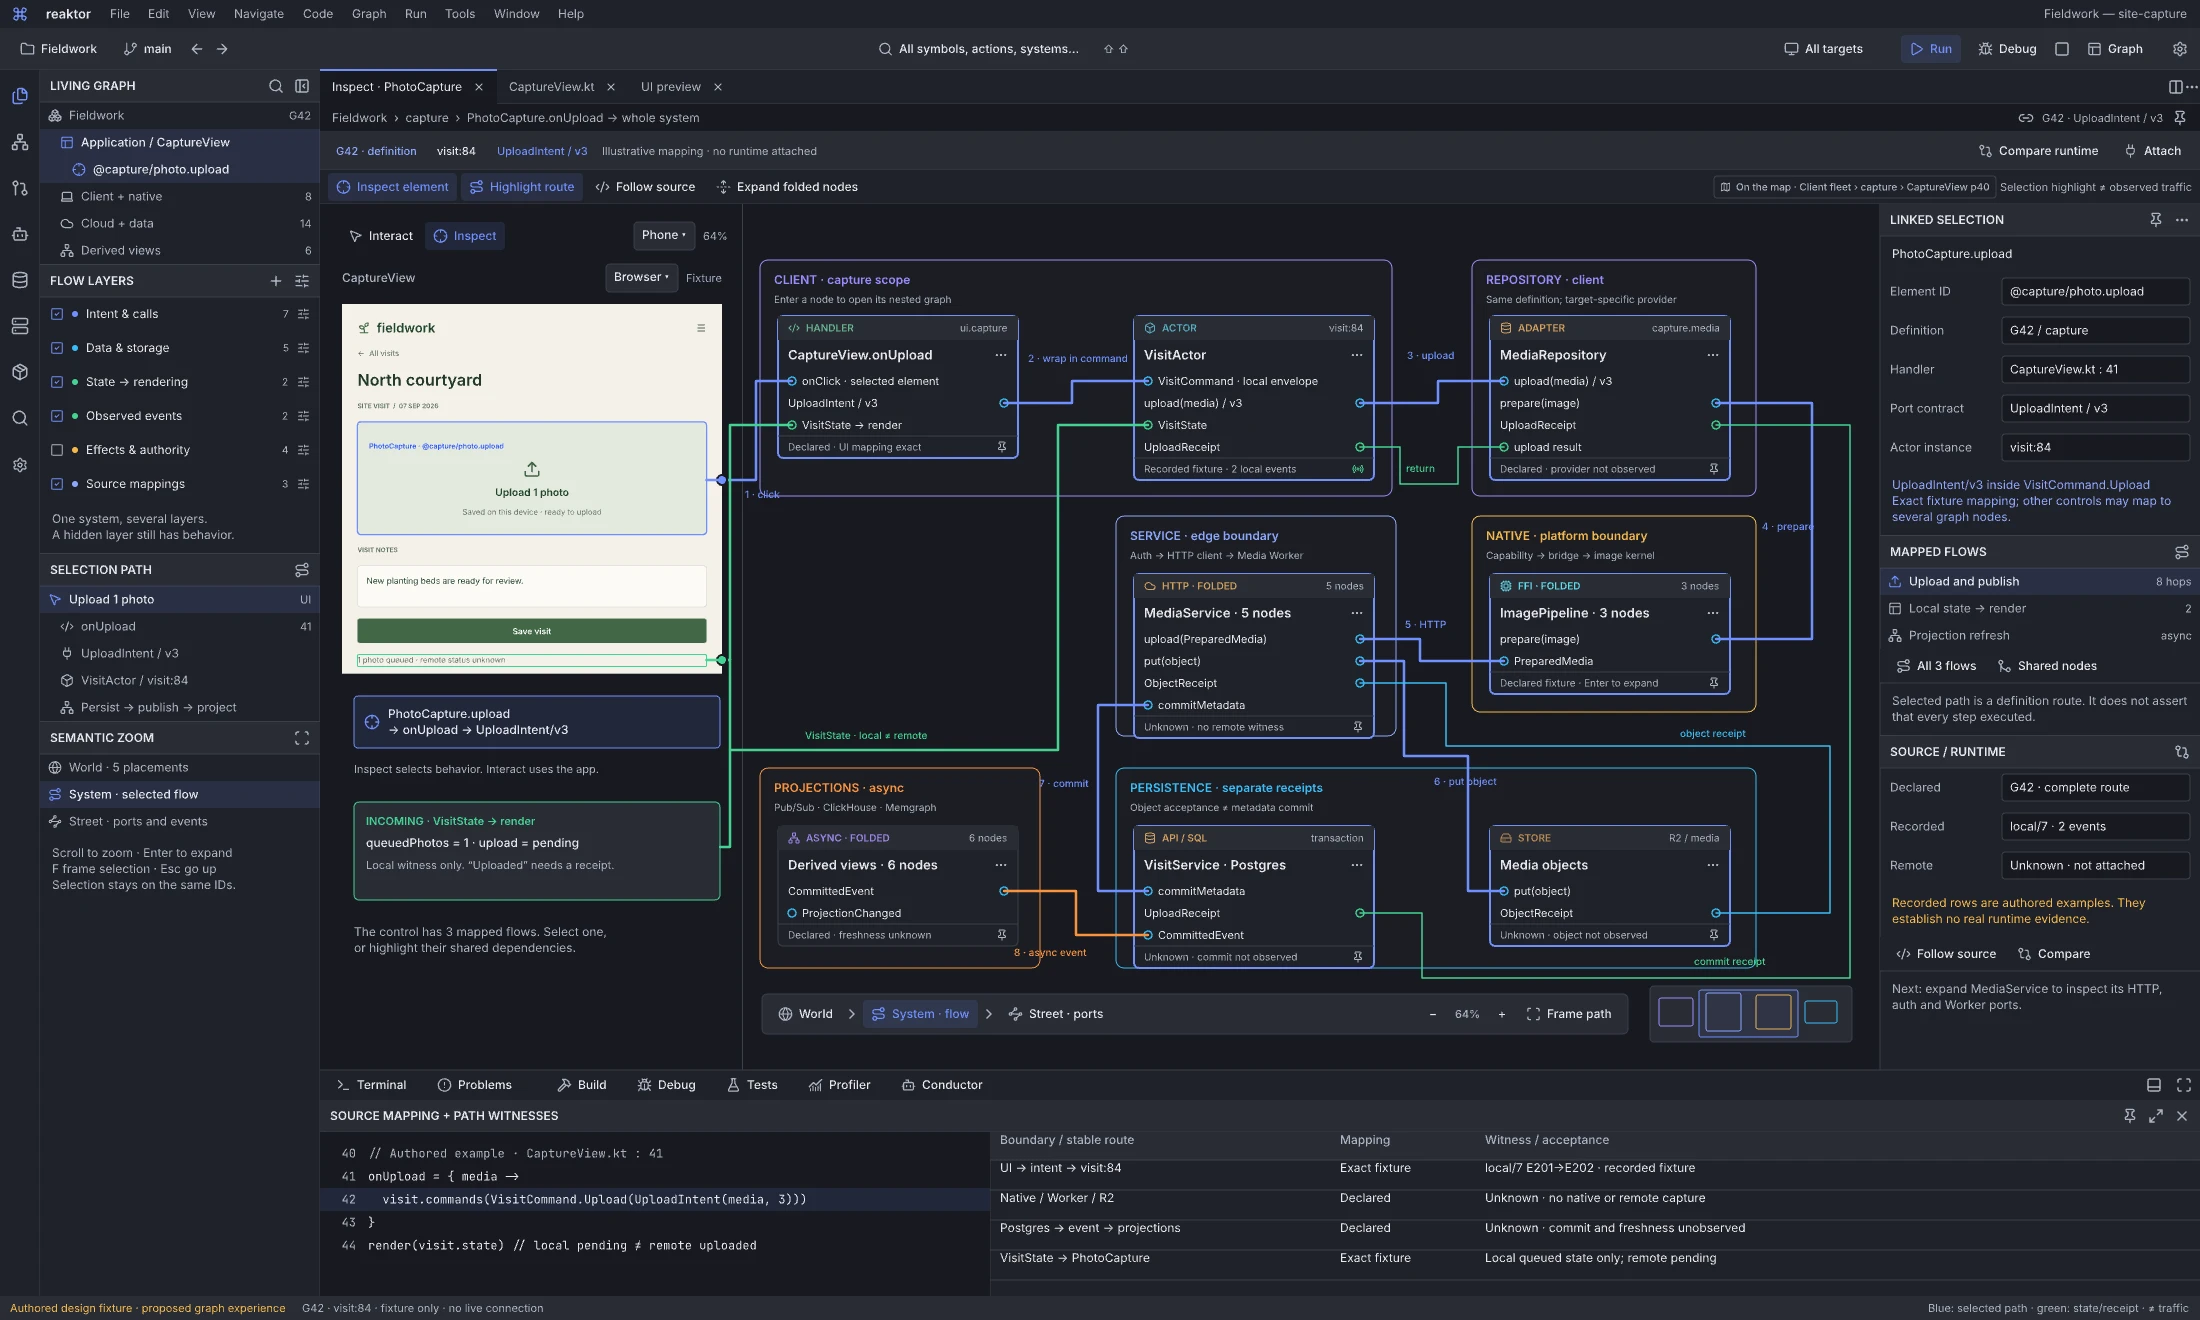
Task: Toggle bottom panel layout icon
Action: 2154,1085
